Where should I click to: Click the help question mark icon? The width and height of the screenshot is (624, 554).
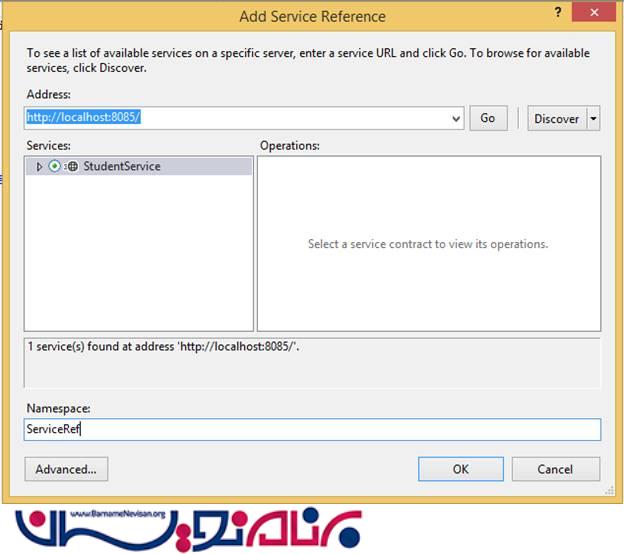(558, 12)
